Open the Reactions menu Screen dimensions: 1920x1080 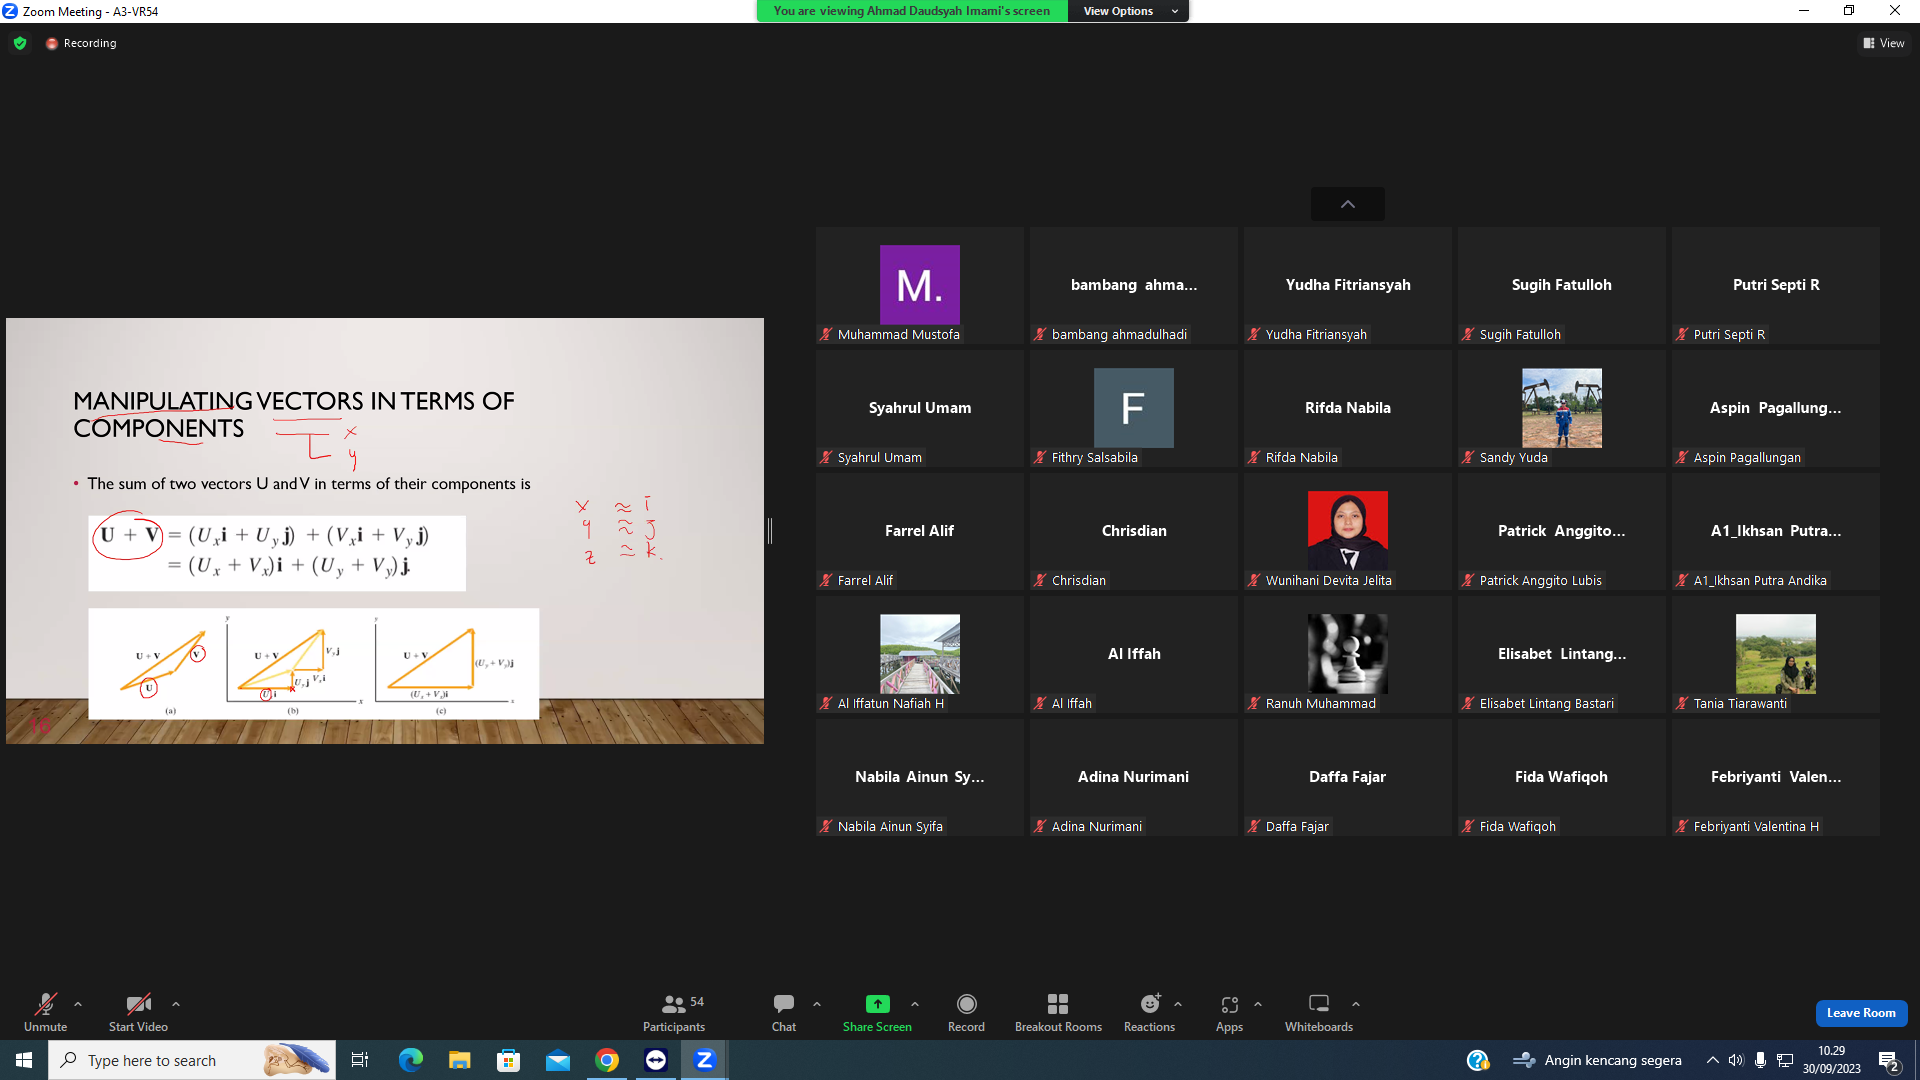click(1150, 1012)
